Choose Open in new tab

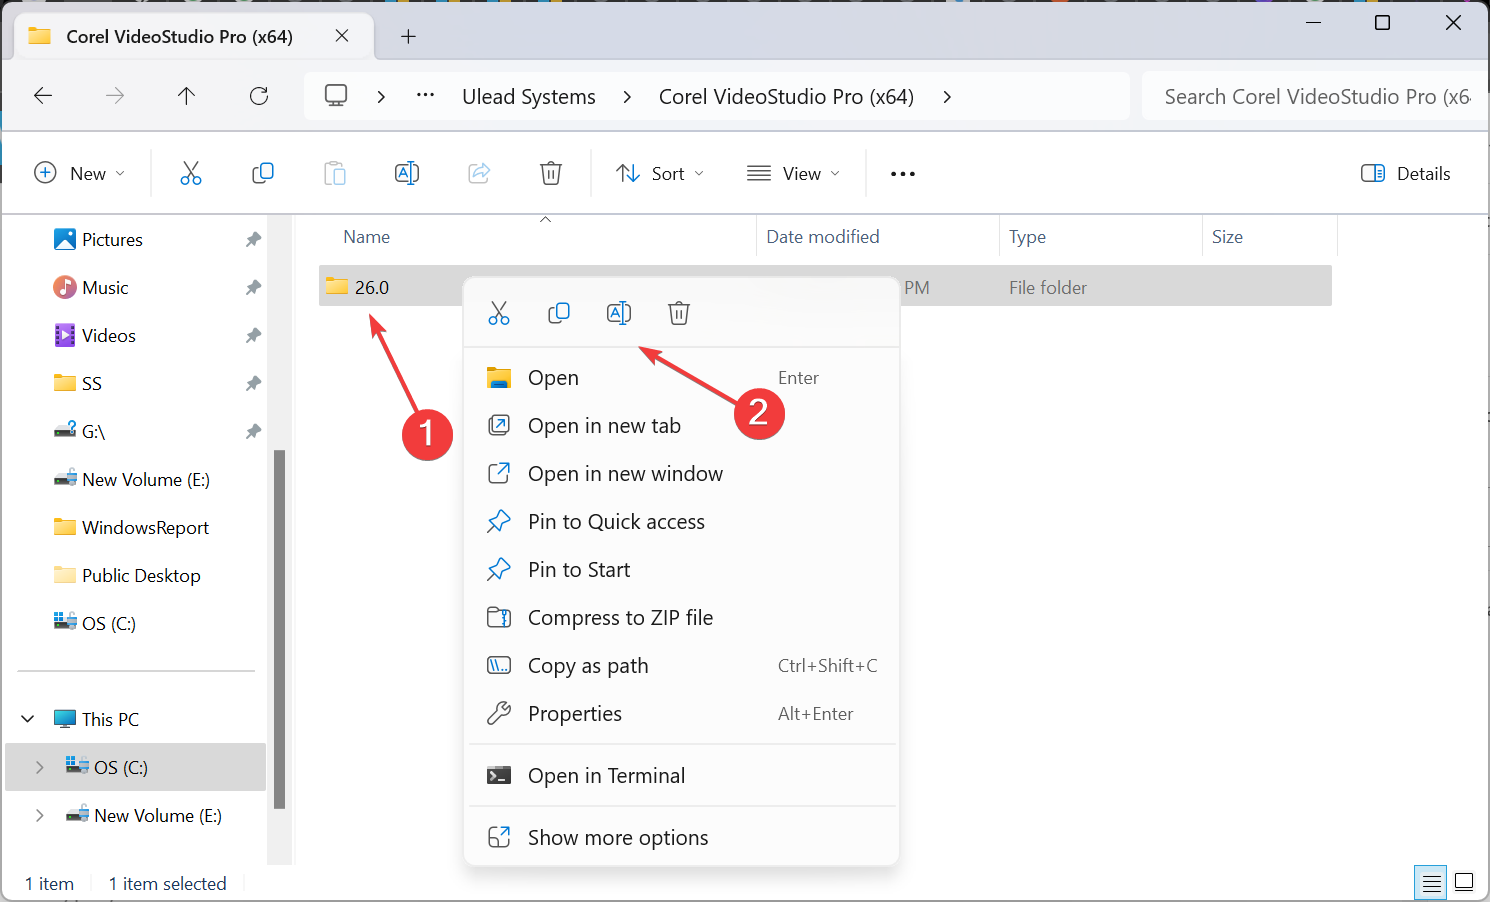(682, 426)
